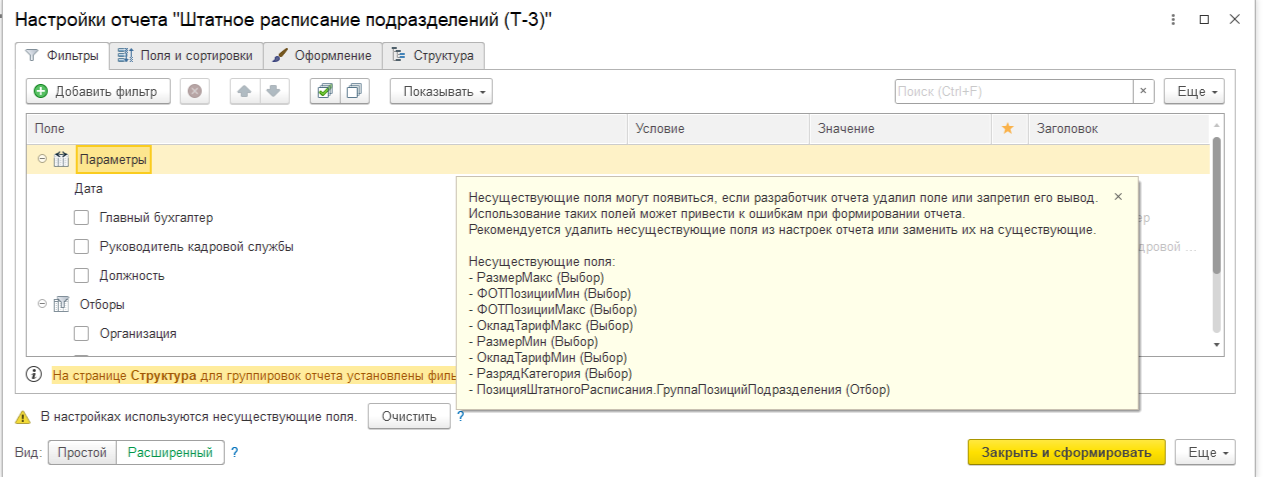Clear the search field with x icon

click(x=1143, y=91)
